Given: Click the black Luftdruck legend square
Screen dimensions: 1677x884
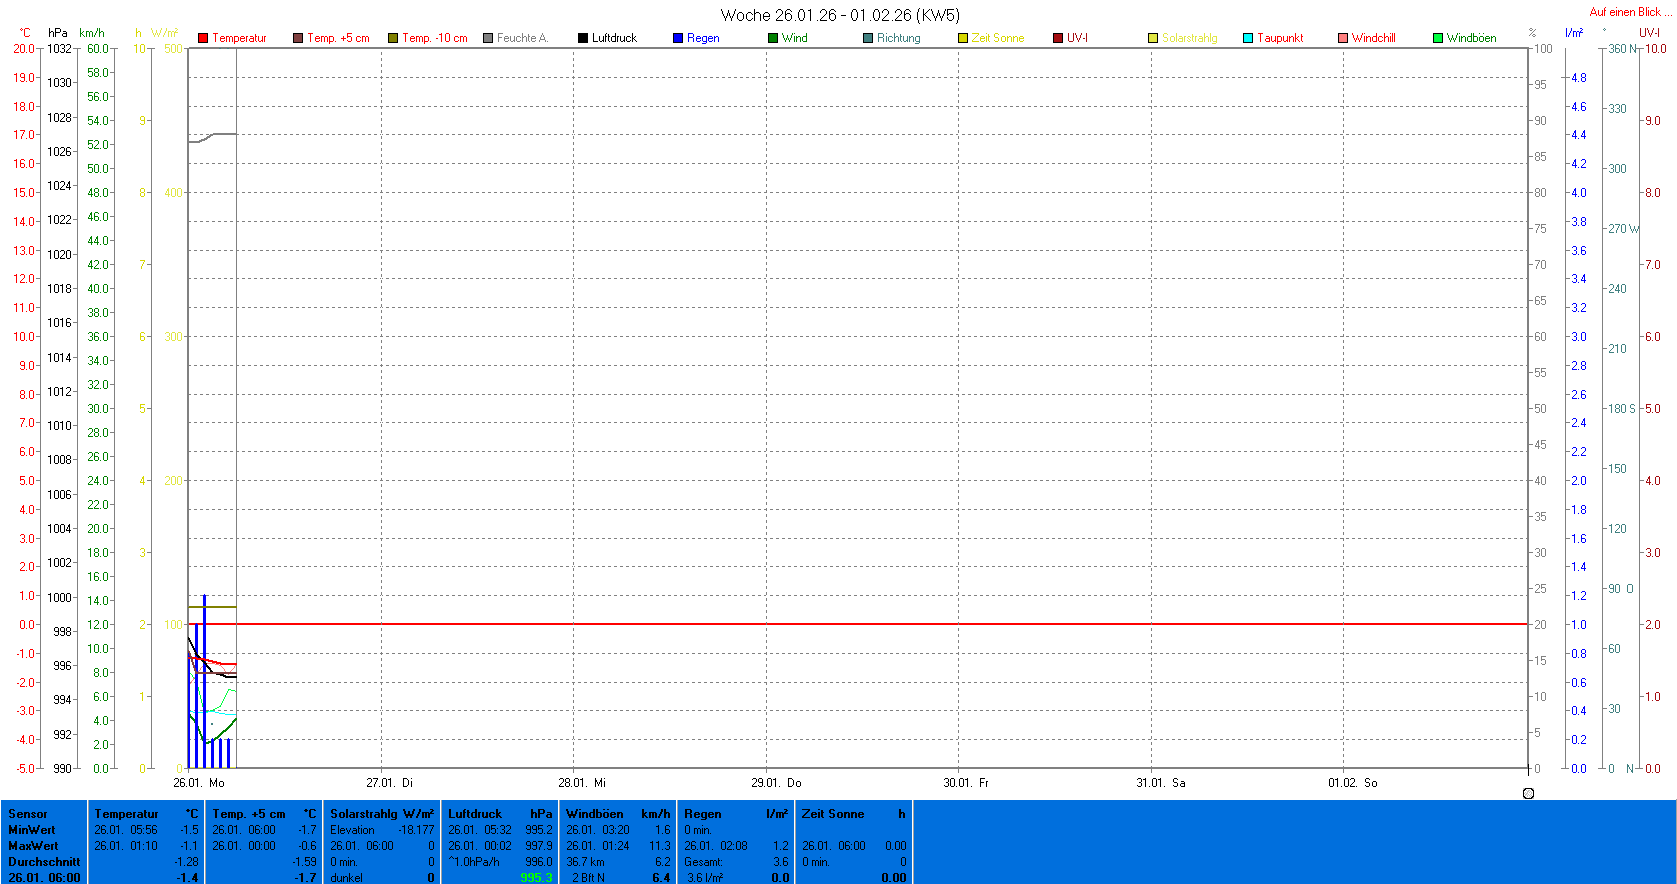Looking at the screenshot, I should coord(583,38).
